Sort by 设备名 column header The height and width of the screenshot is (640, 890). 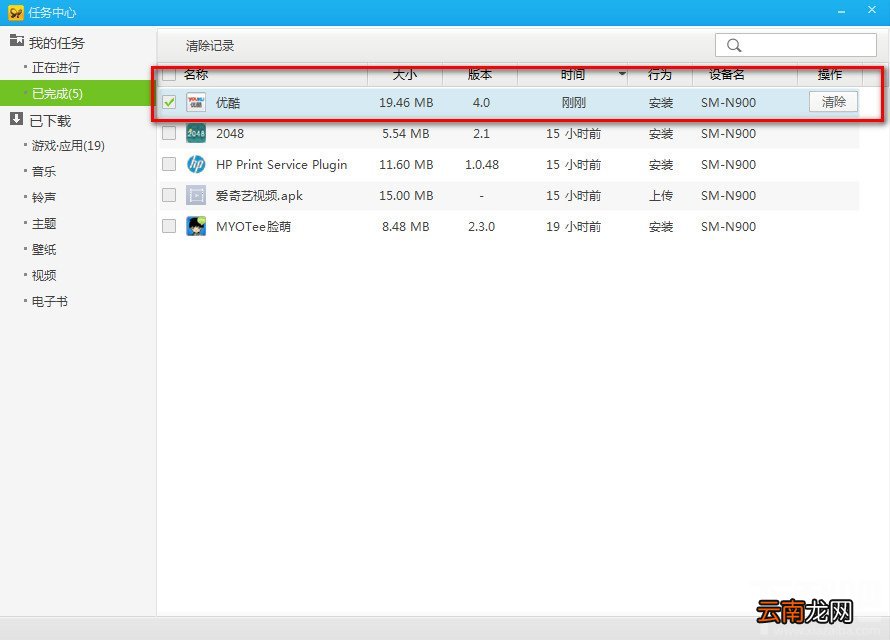tap(727, 74)
